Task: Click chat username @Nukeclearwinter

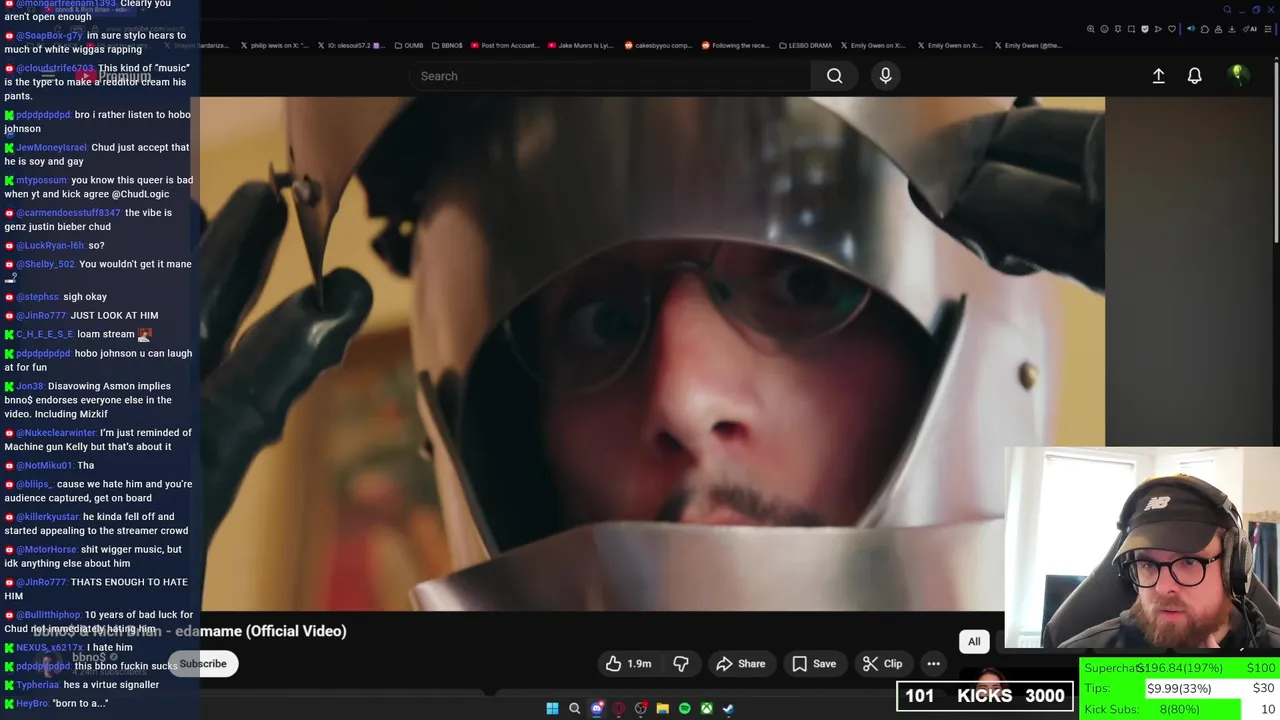Action: click(x=56, y=433)
